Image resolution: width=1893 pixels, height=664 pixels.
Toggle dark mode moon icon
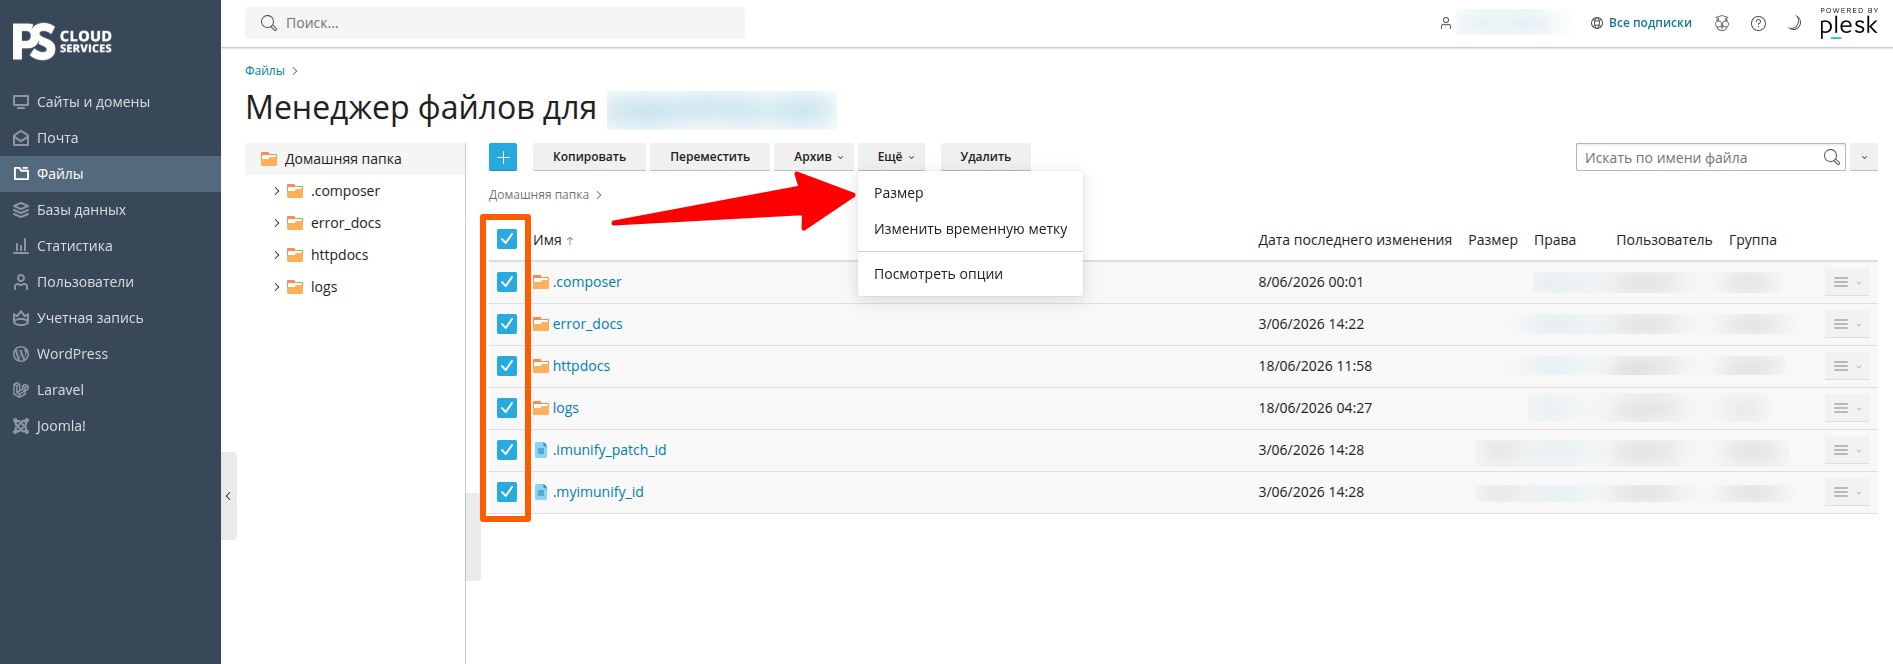point(1794,23)
